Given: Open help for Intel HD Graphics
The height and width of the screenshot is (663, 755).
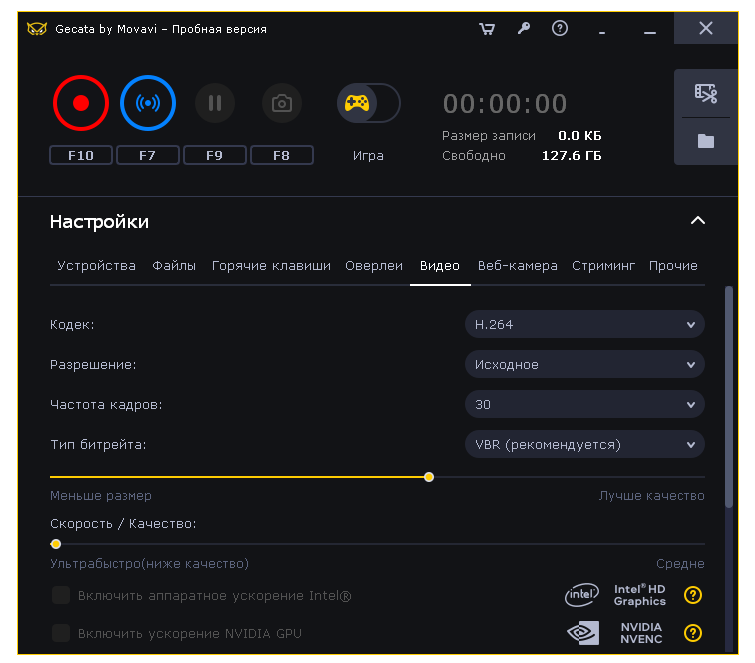Looking at the screenshot, I should point(693,596).
